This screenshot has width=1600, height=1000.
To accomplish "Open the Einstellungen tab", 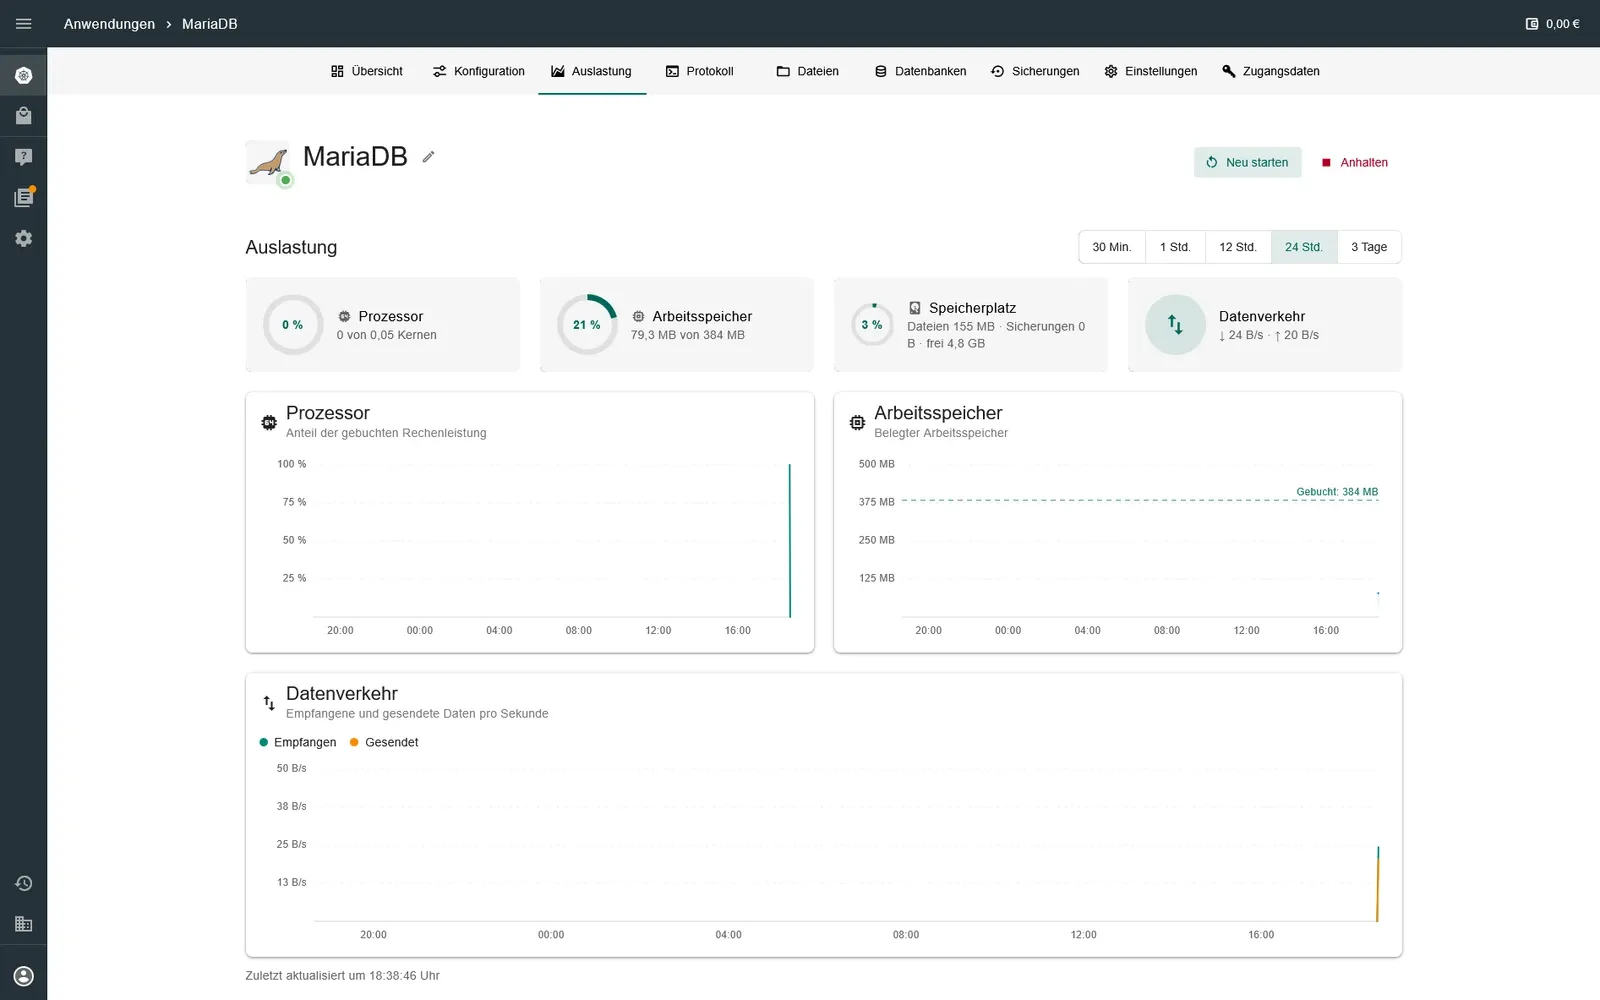I will coord(1151,71).
